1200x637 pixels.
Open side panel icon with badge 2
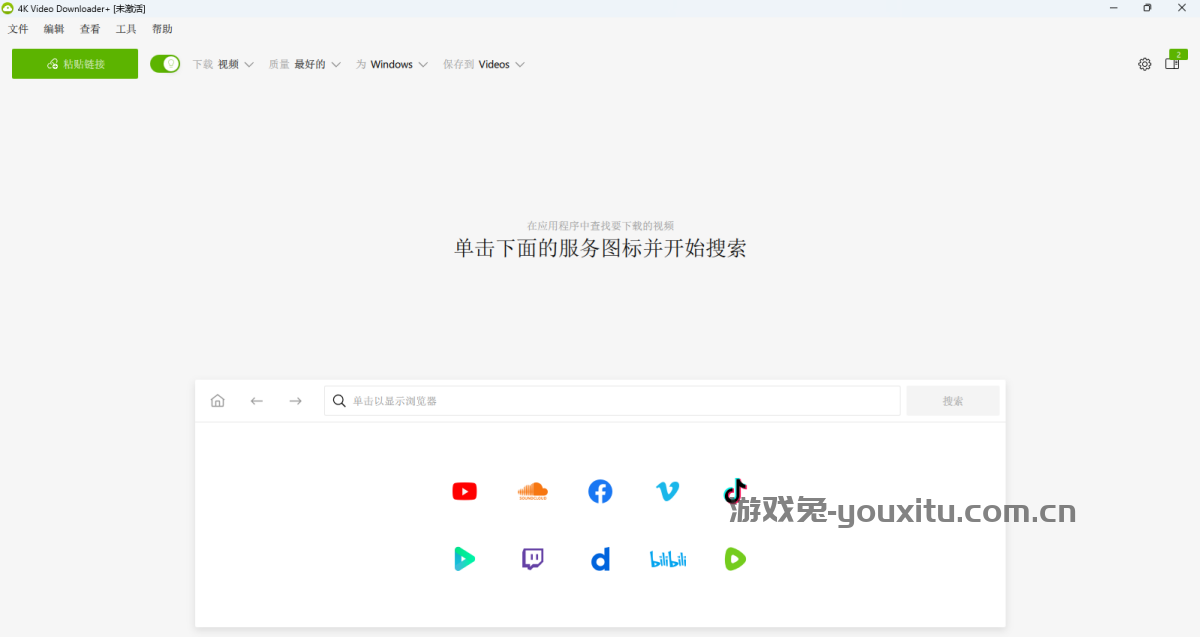[x=1174, y=61]
